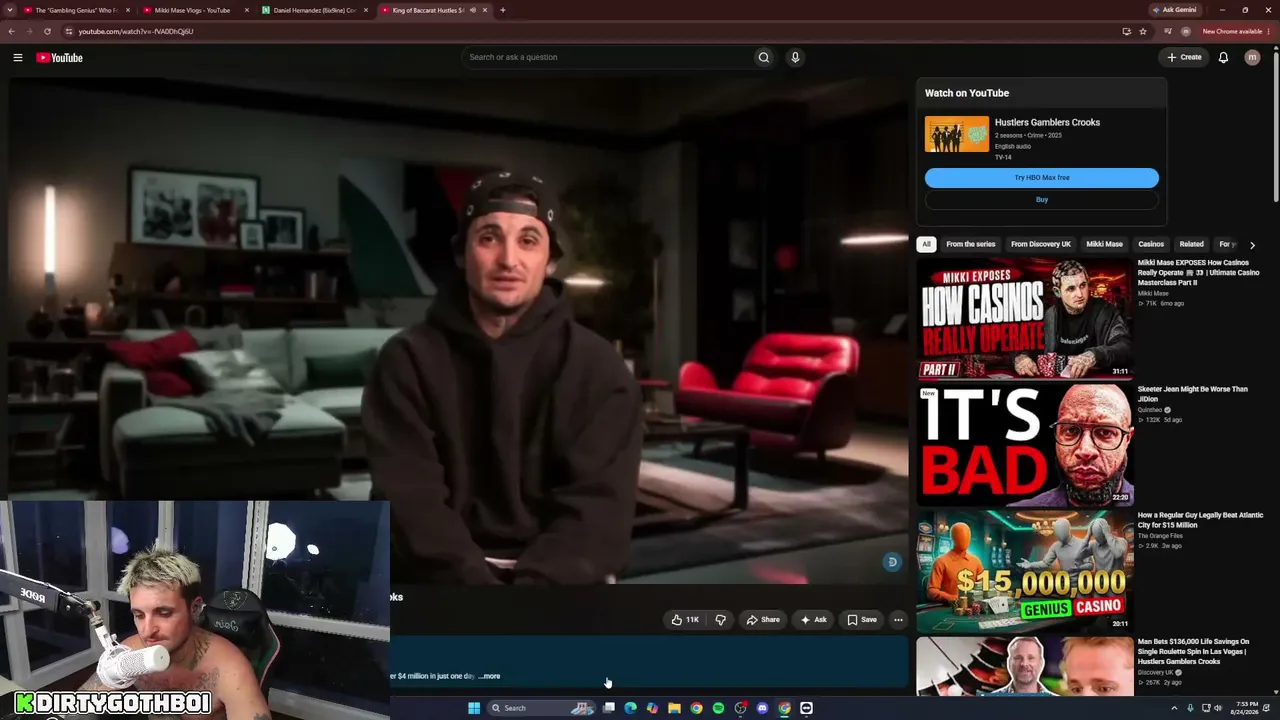Filter by From the series chip
The image size is (1280, 720).
click(971, 244)
